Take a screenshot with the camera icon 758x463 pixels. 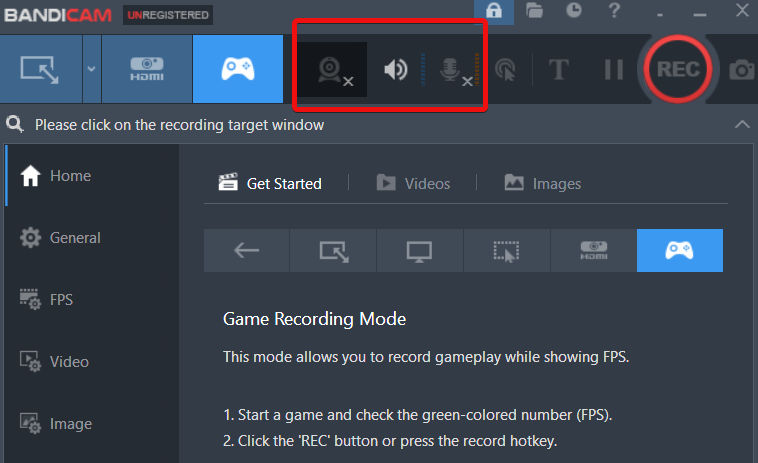(742, 70)
